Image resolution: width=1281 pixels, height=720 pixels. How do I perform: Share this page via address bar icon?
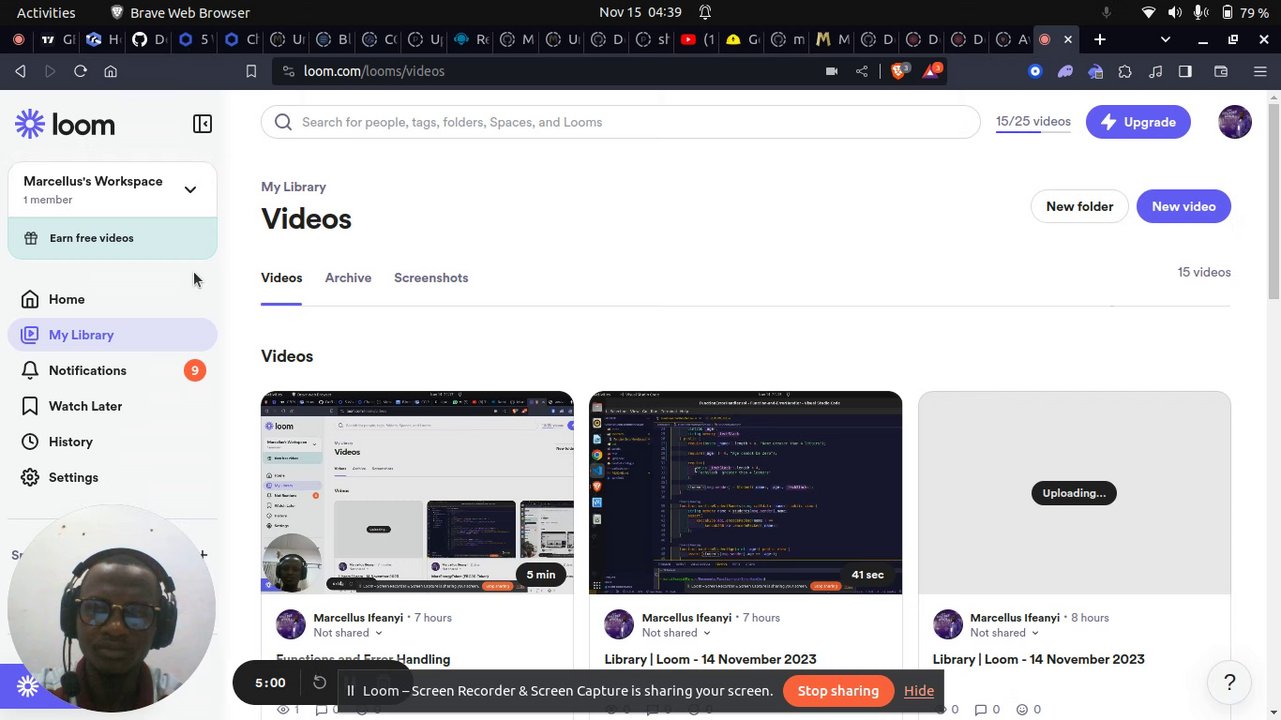coord(862,71)
